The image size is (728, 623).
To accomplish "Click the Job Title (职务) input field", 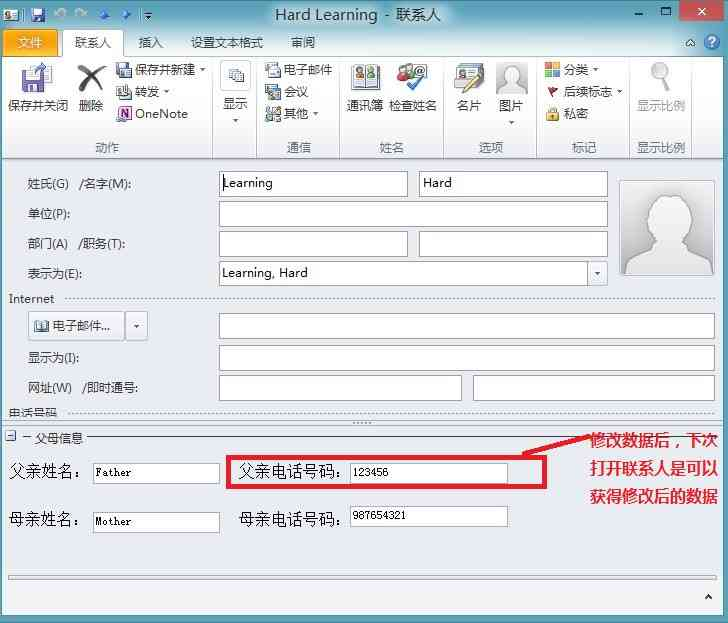I will [513, 244].
